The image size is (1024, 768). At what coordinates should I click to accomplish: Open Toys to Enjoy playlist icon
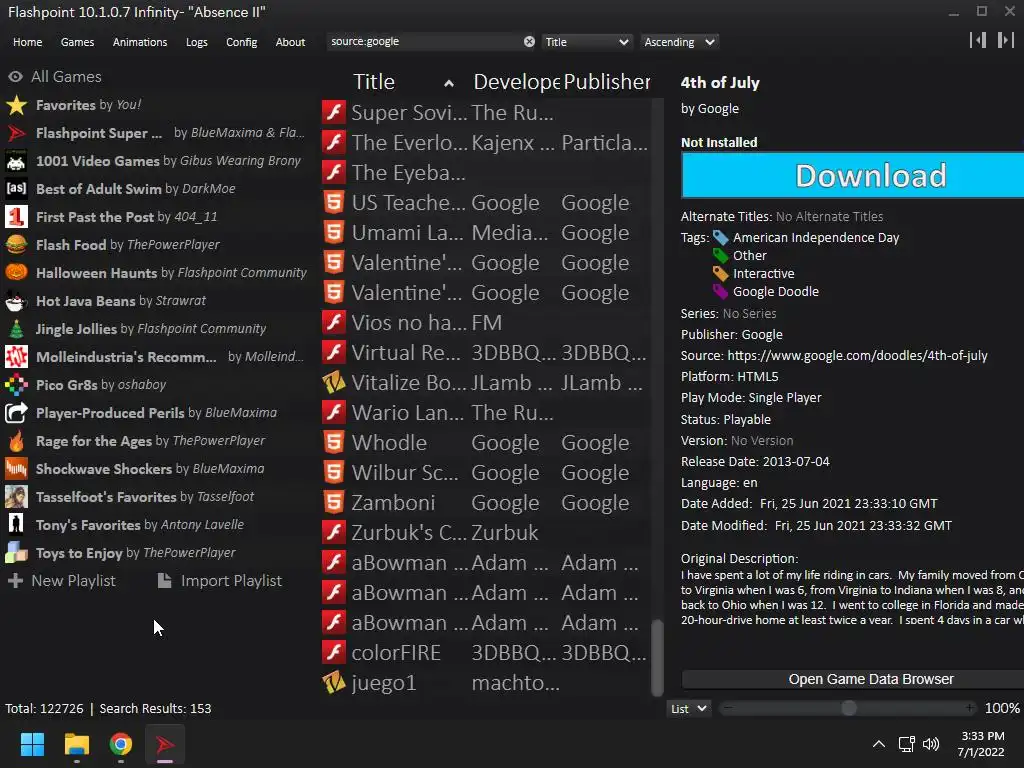[16, 552]
